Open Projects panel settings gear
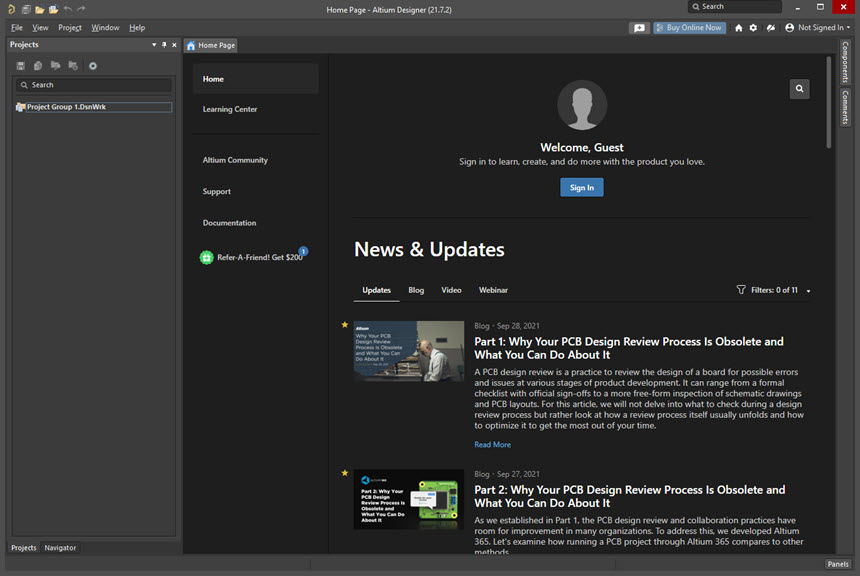The image size is (860, 576). (x=93, y=66)
